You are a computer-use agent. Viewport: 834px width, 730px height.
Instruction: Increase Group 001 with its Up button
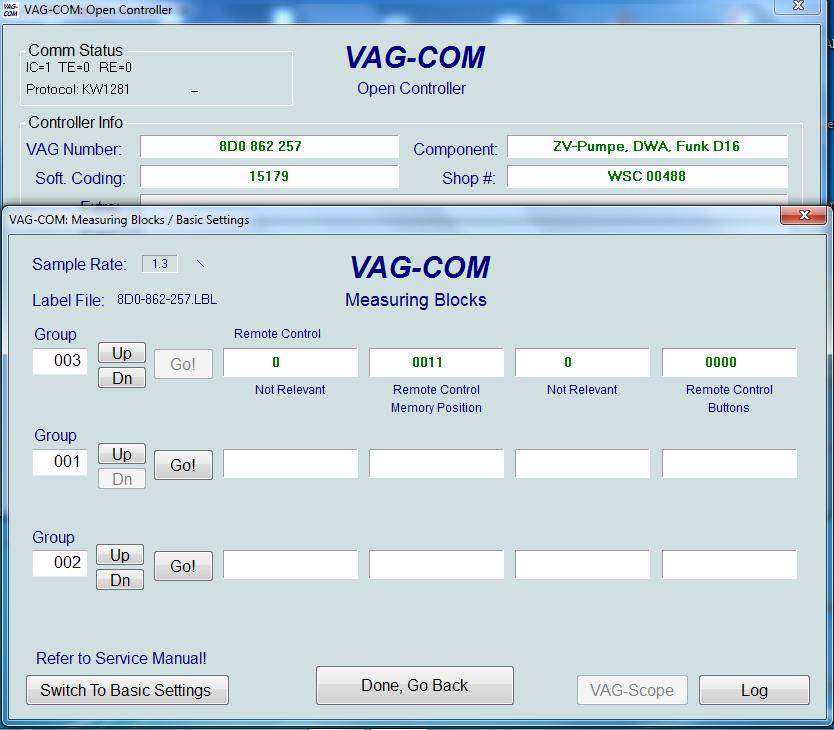122,454
